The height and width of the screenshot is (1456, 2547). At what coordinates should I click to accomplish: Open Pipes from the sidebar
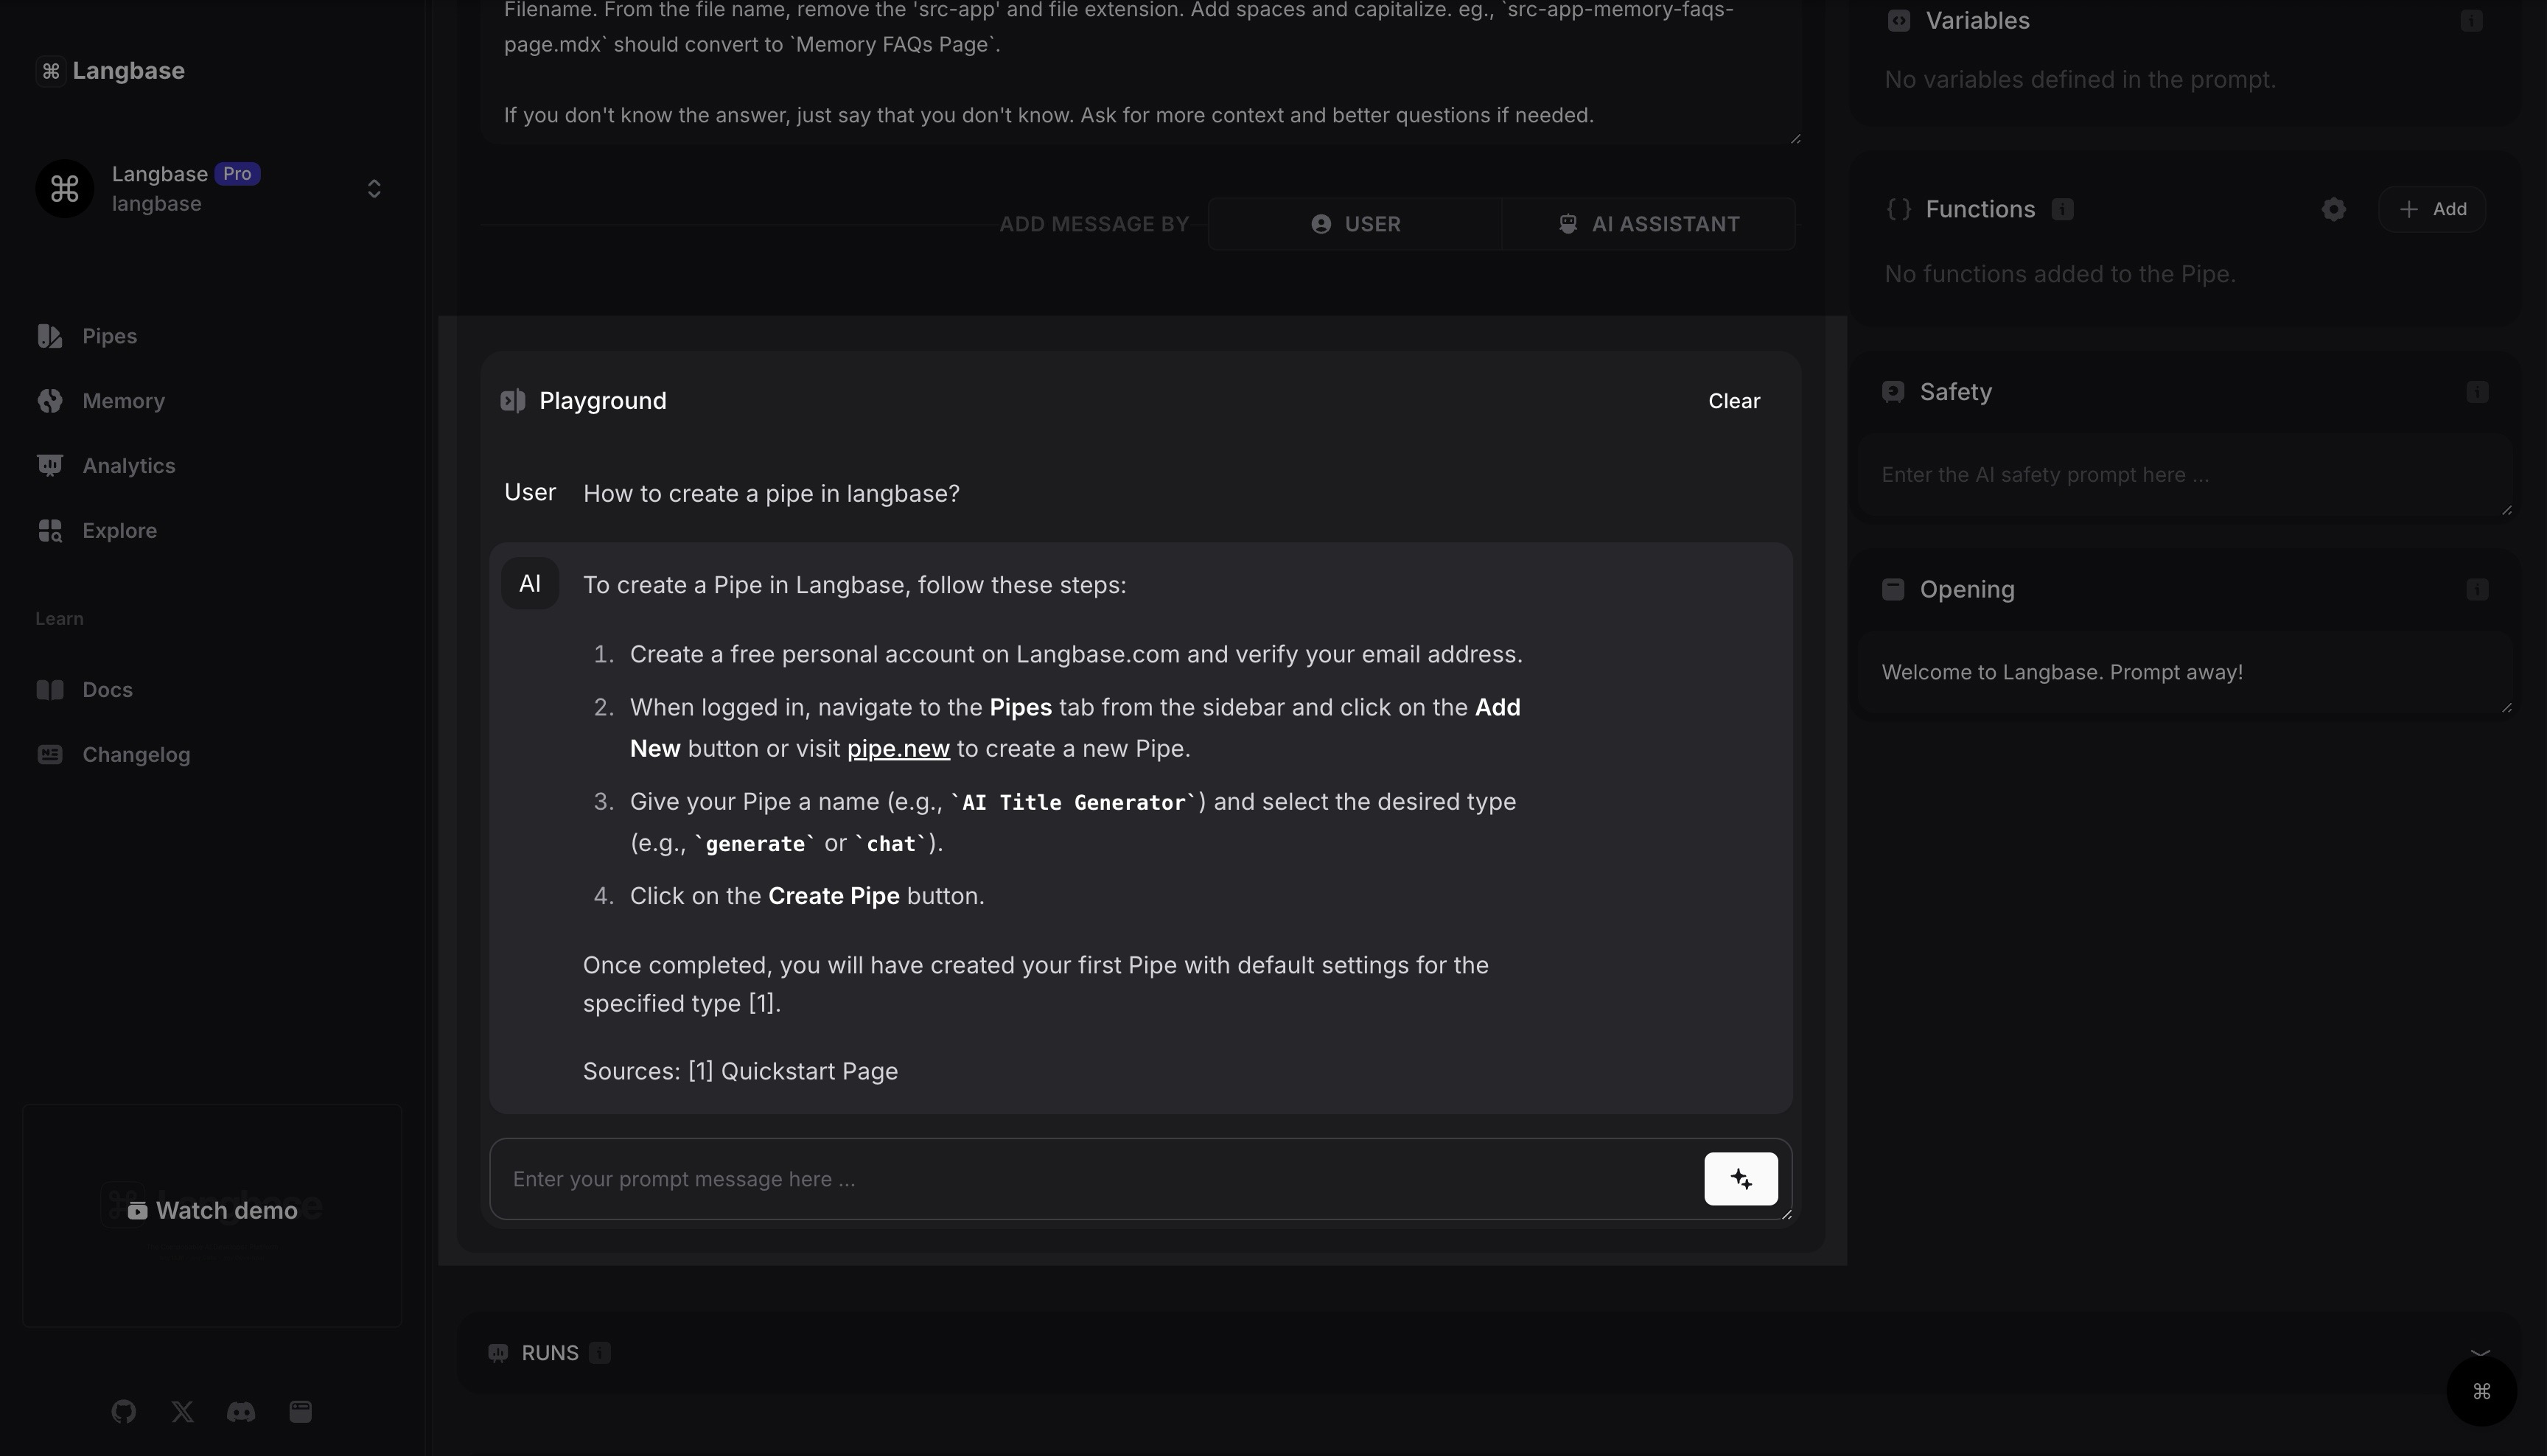point(109,336)
